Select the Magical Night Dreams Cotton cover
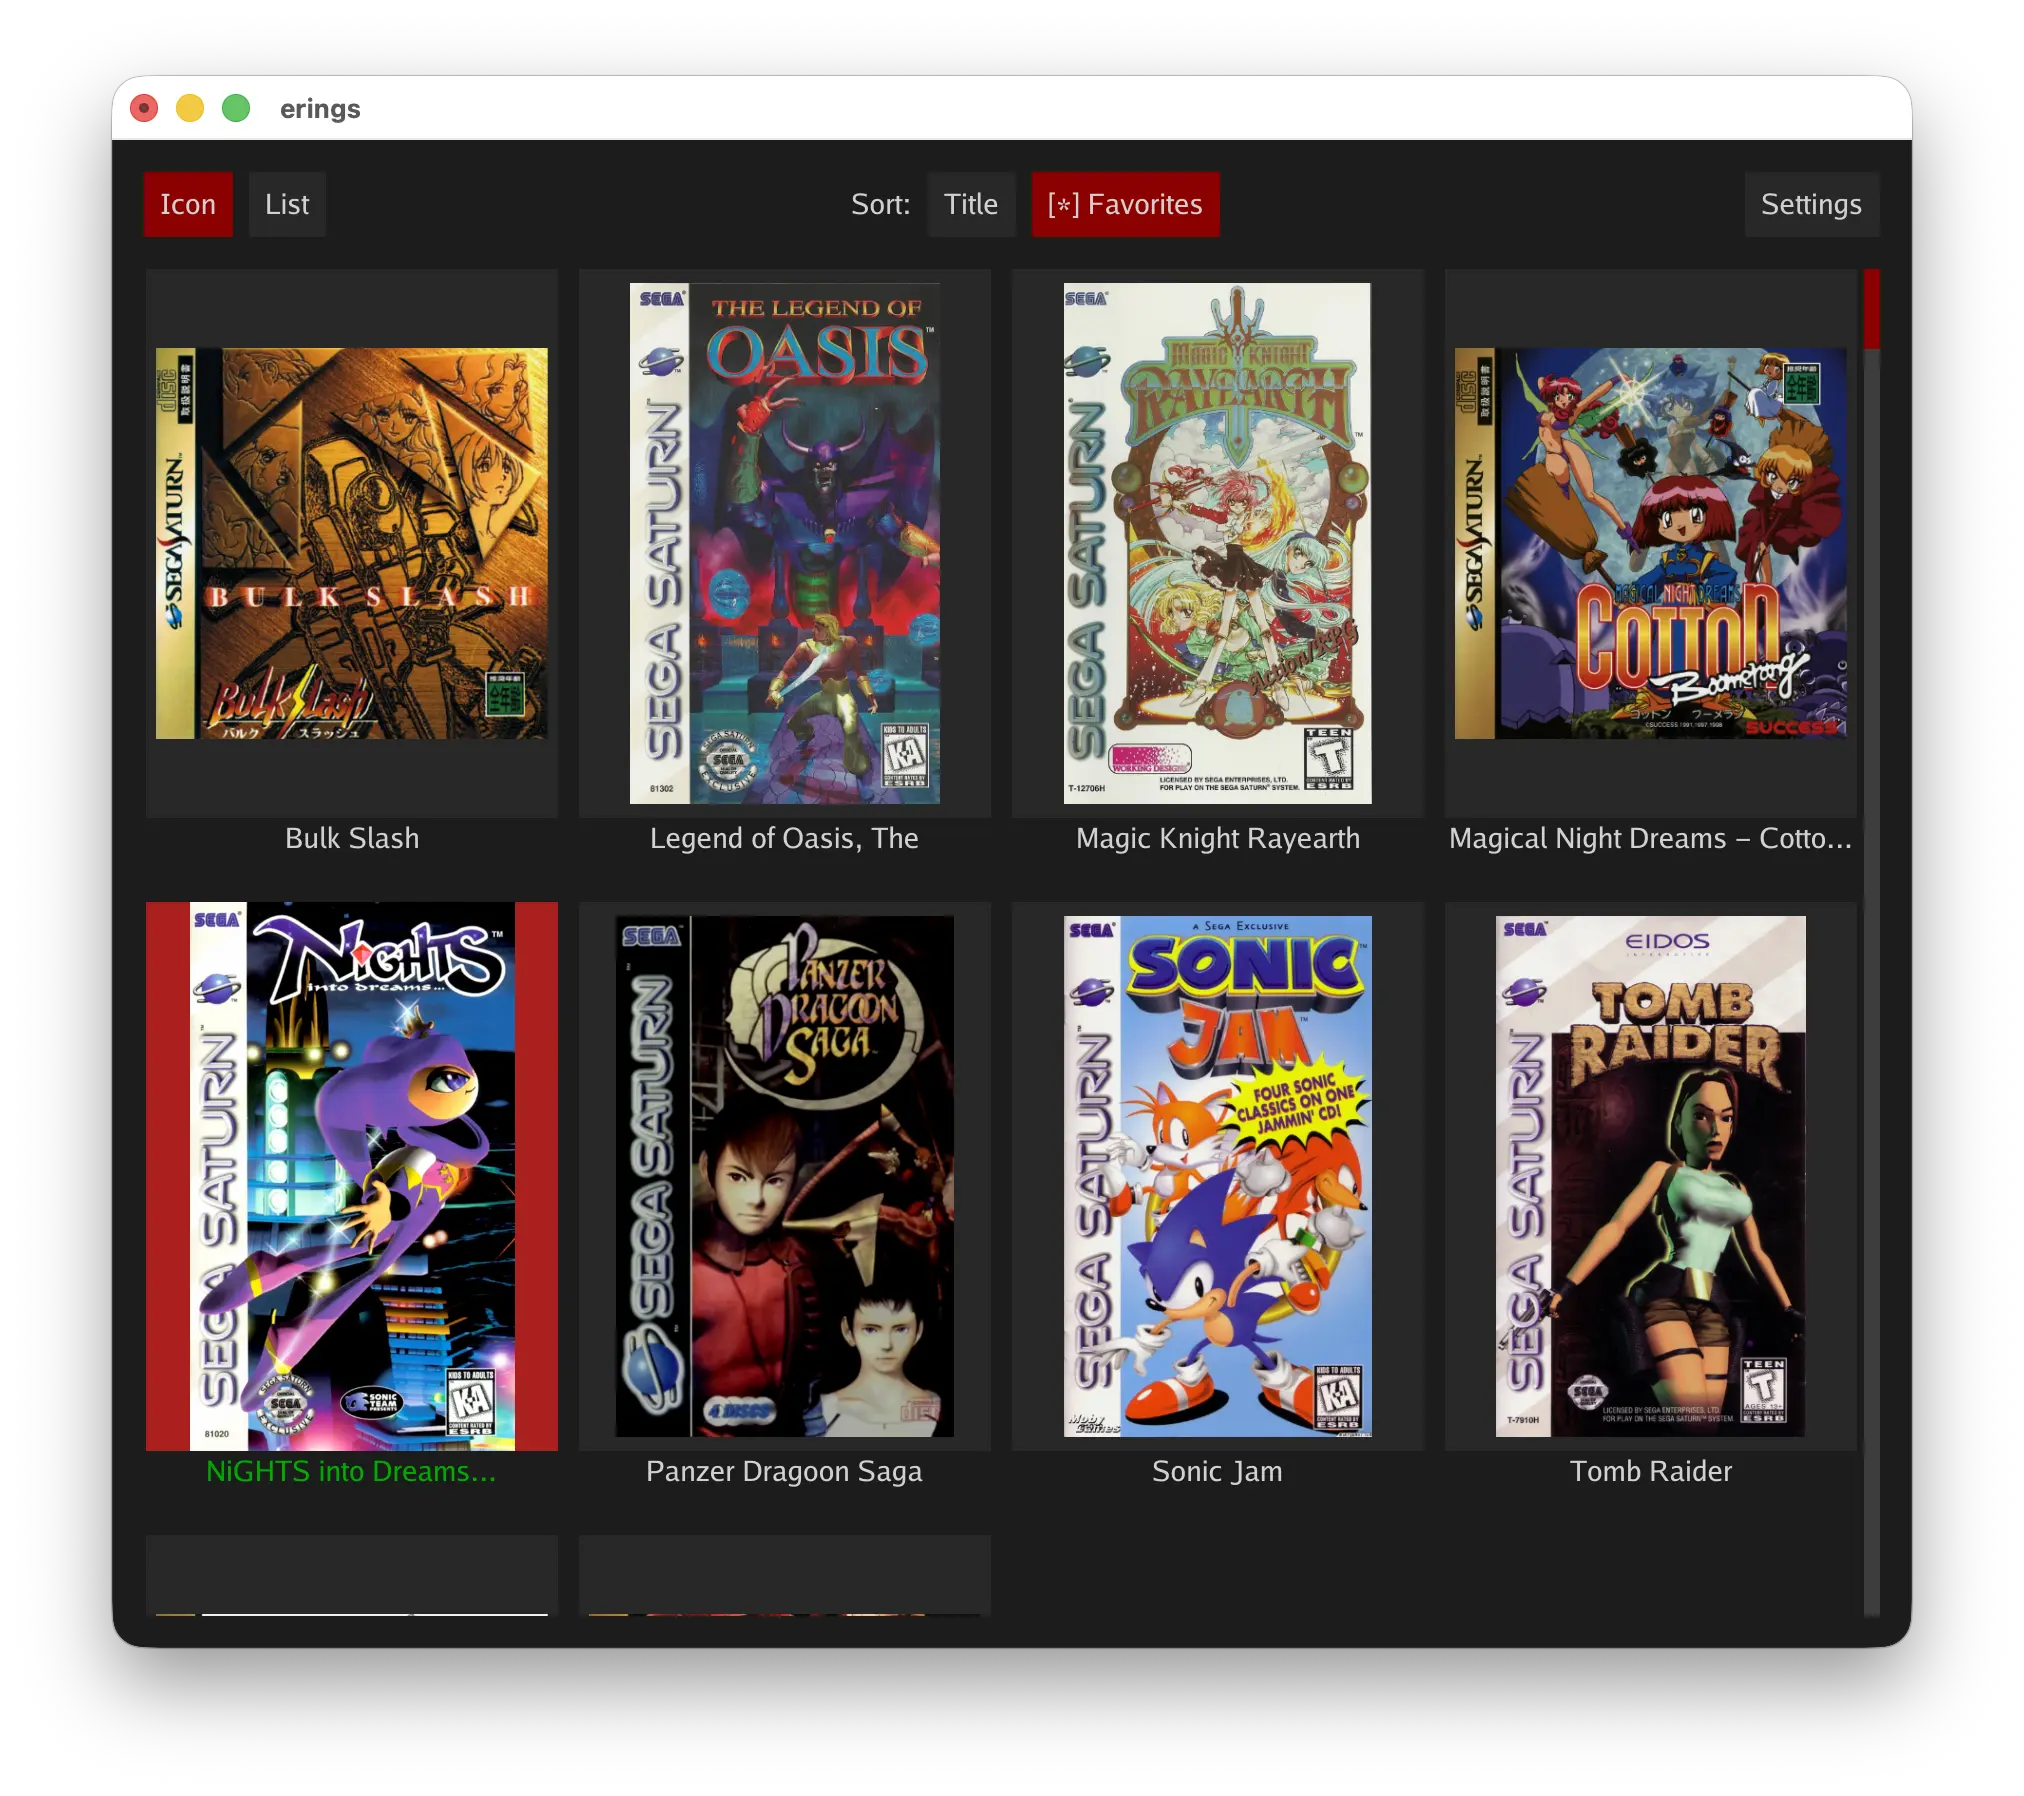Viewport: 2024px width, 1796px height. click(x=1651, y=543)
